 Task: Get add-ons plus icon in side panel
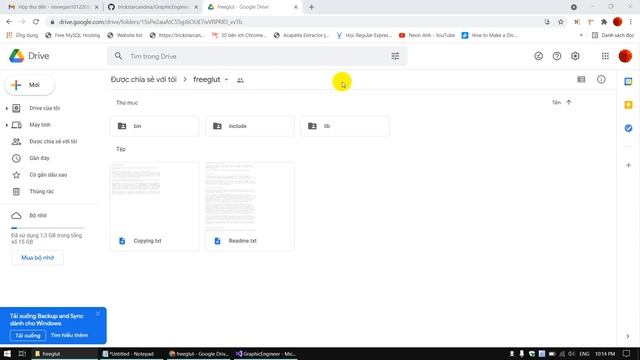point(628,165)
